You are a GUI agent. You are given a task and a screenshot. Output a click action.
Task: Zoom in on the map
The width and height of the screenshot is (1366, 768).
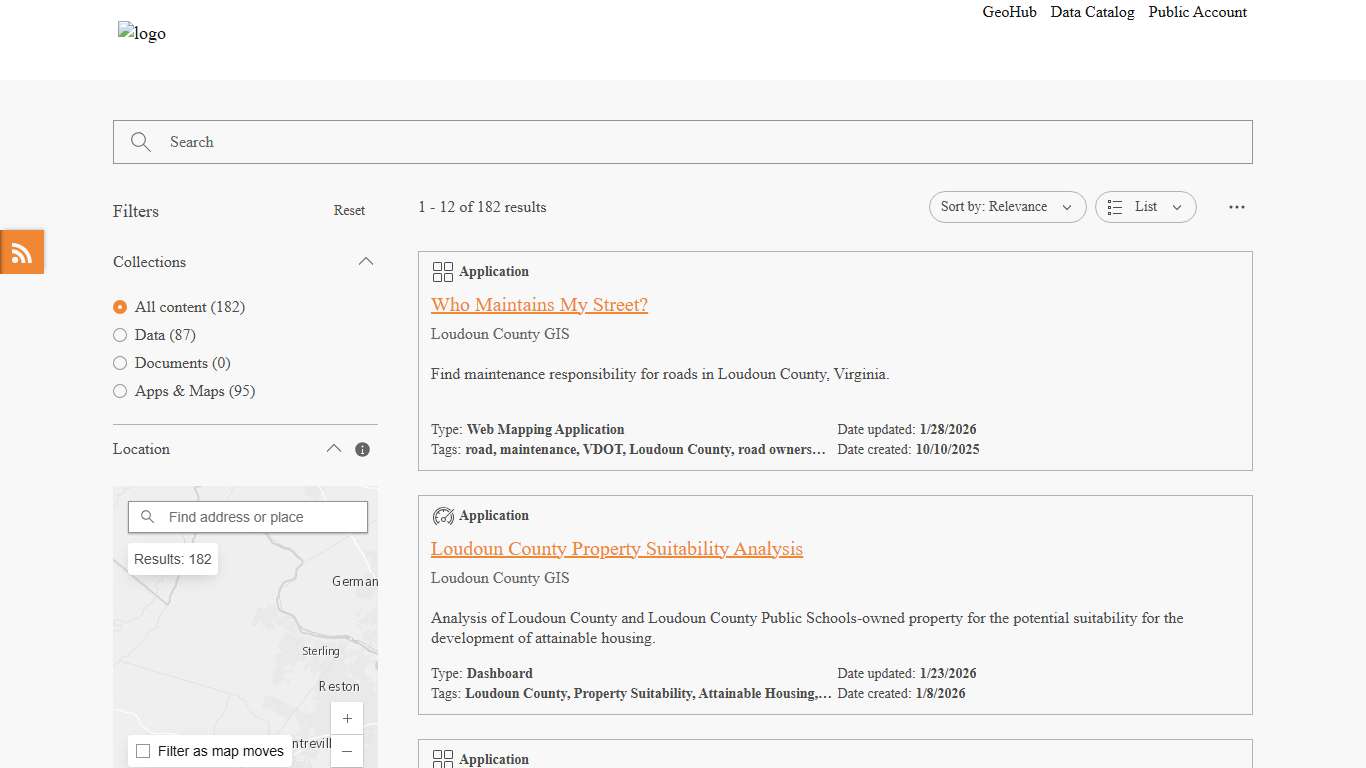point(347,719)
